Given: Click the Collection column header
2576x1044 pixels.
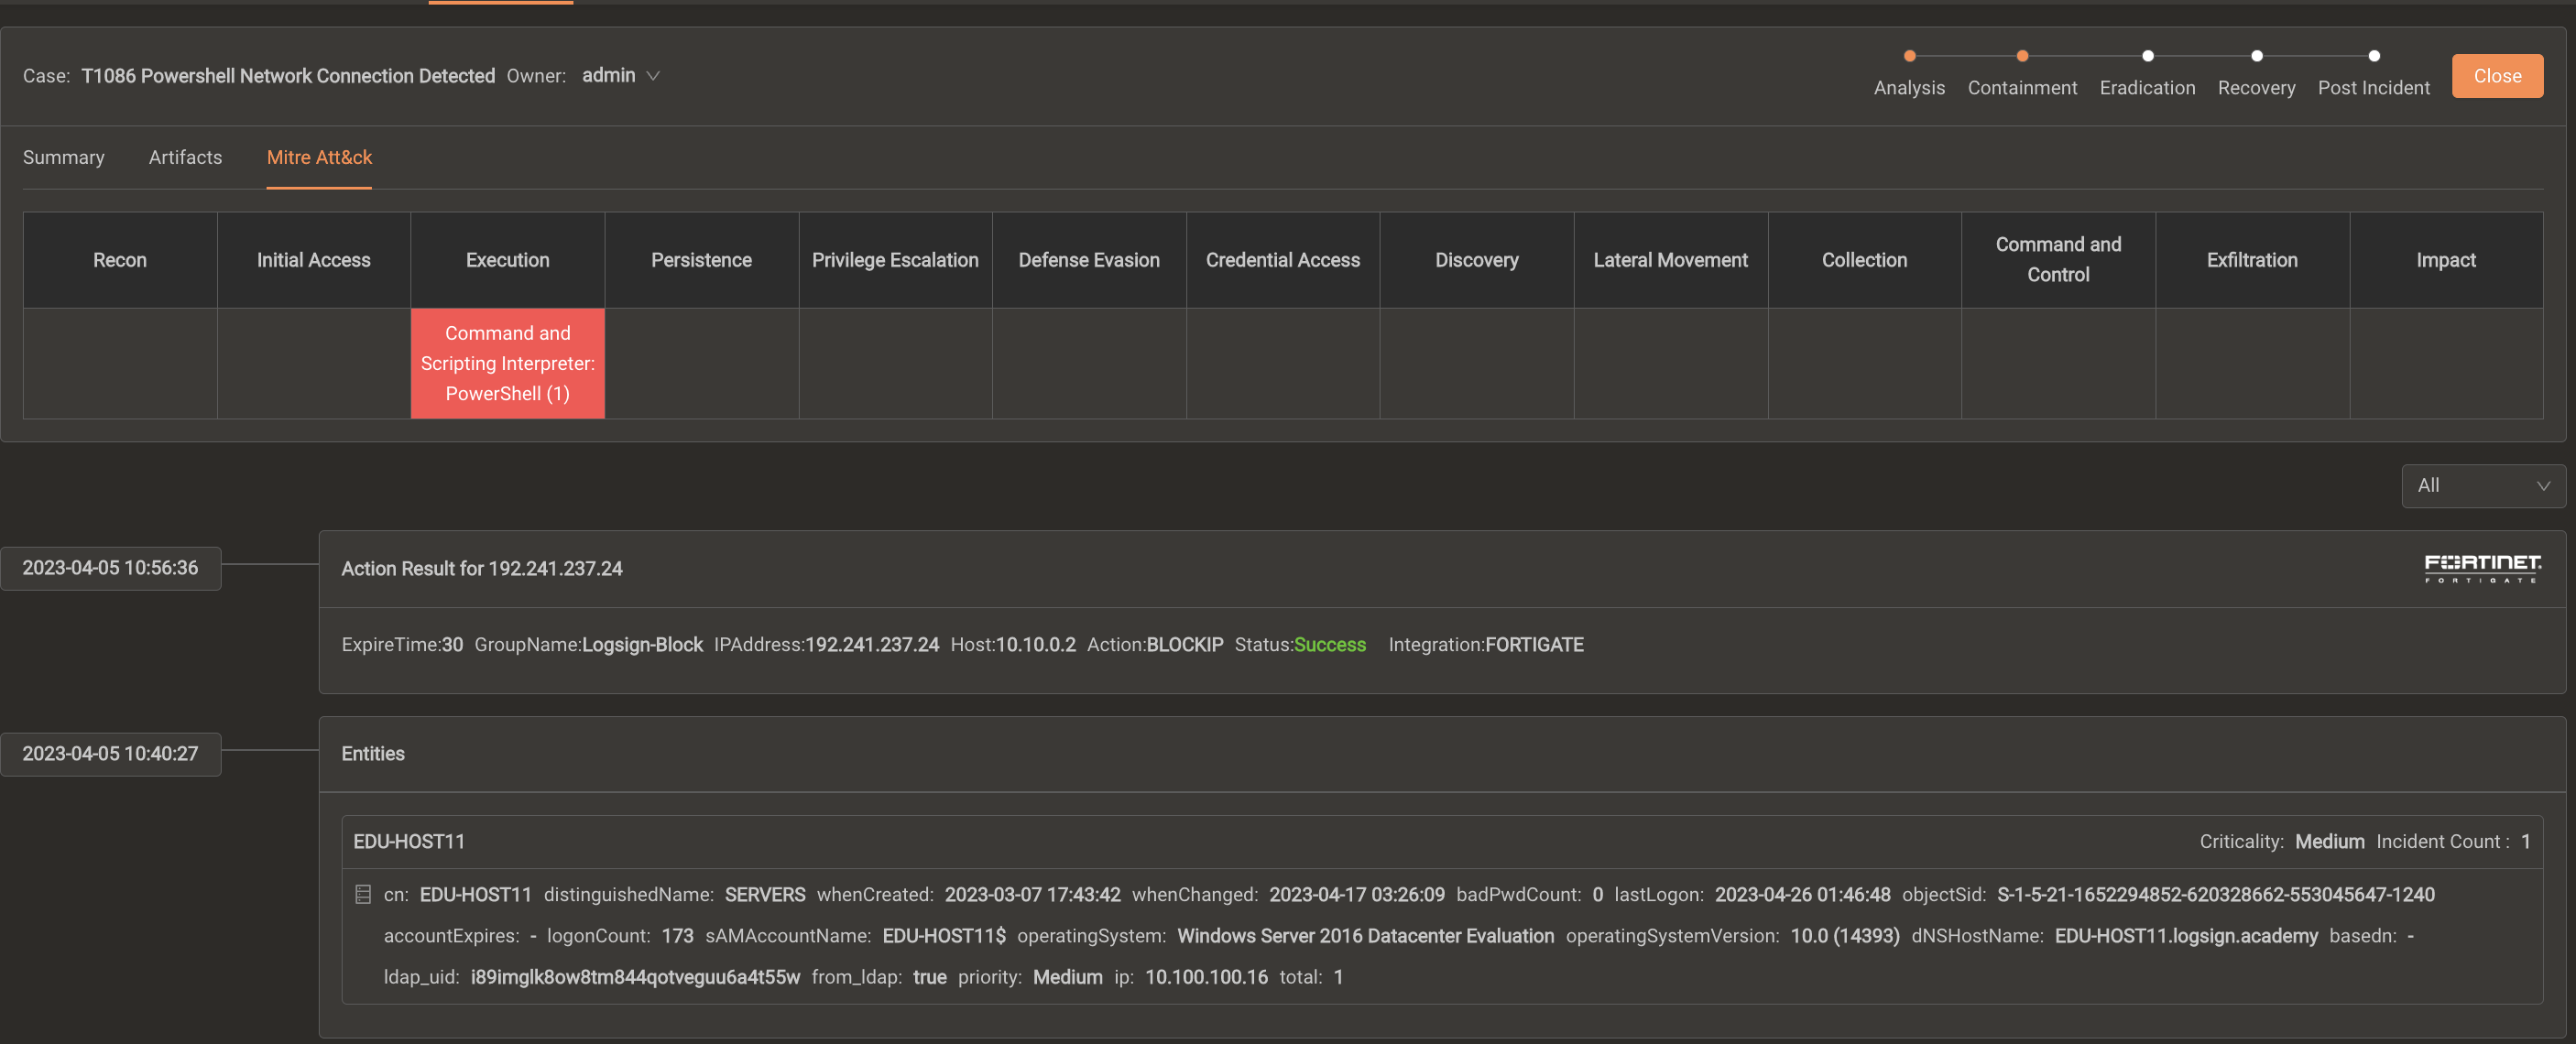Looking at the screenshot, I should 1864,260.
